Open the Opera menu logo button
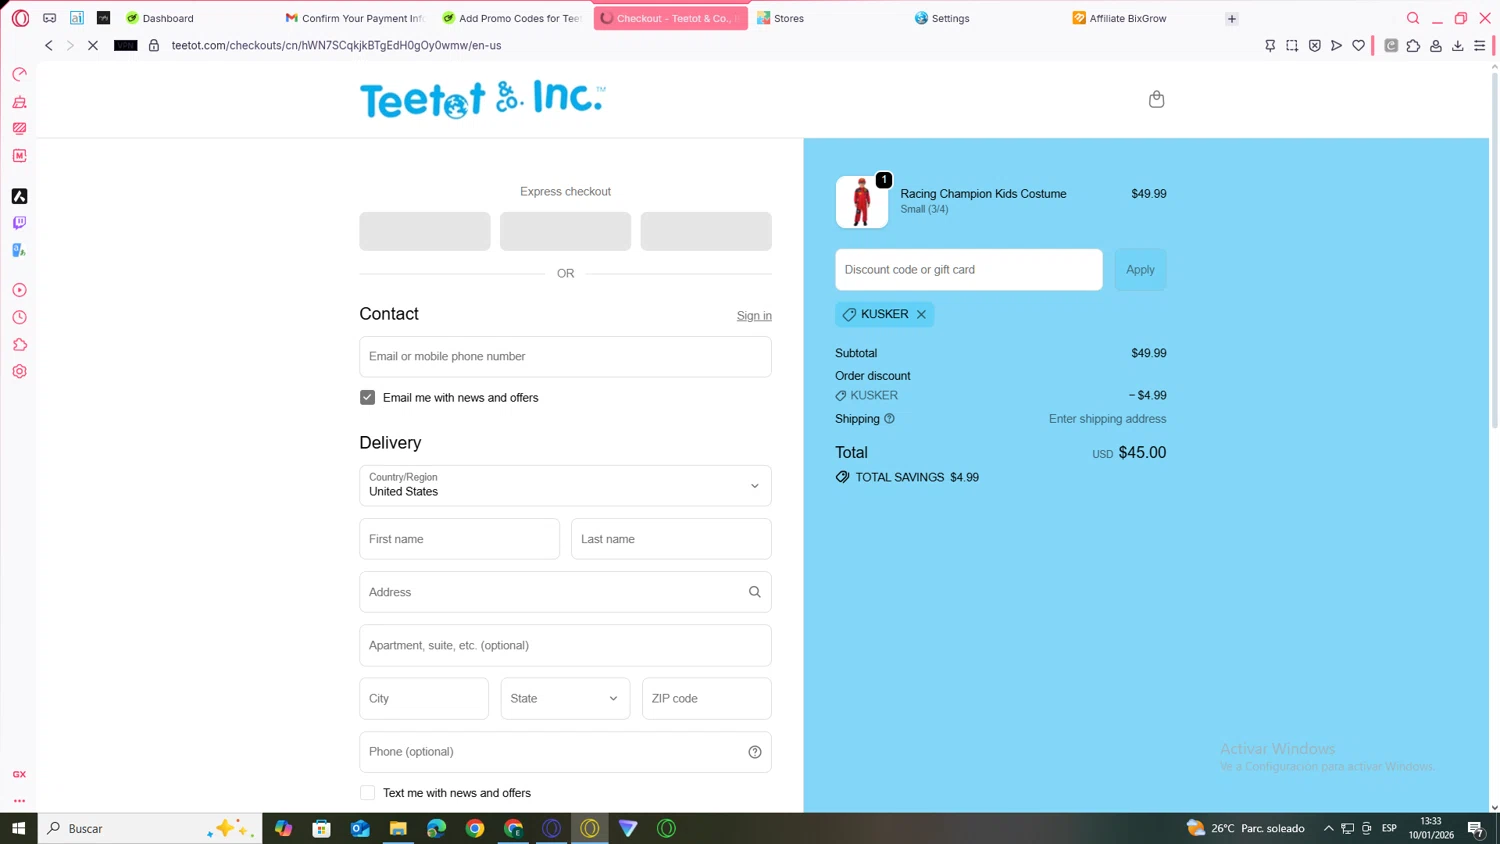 pyautogui.click(x=20, y=18)
